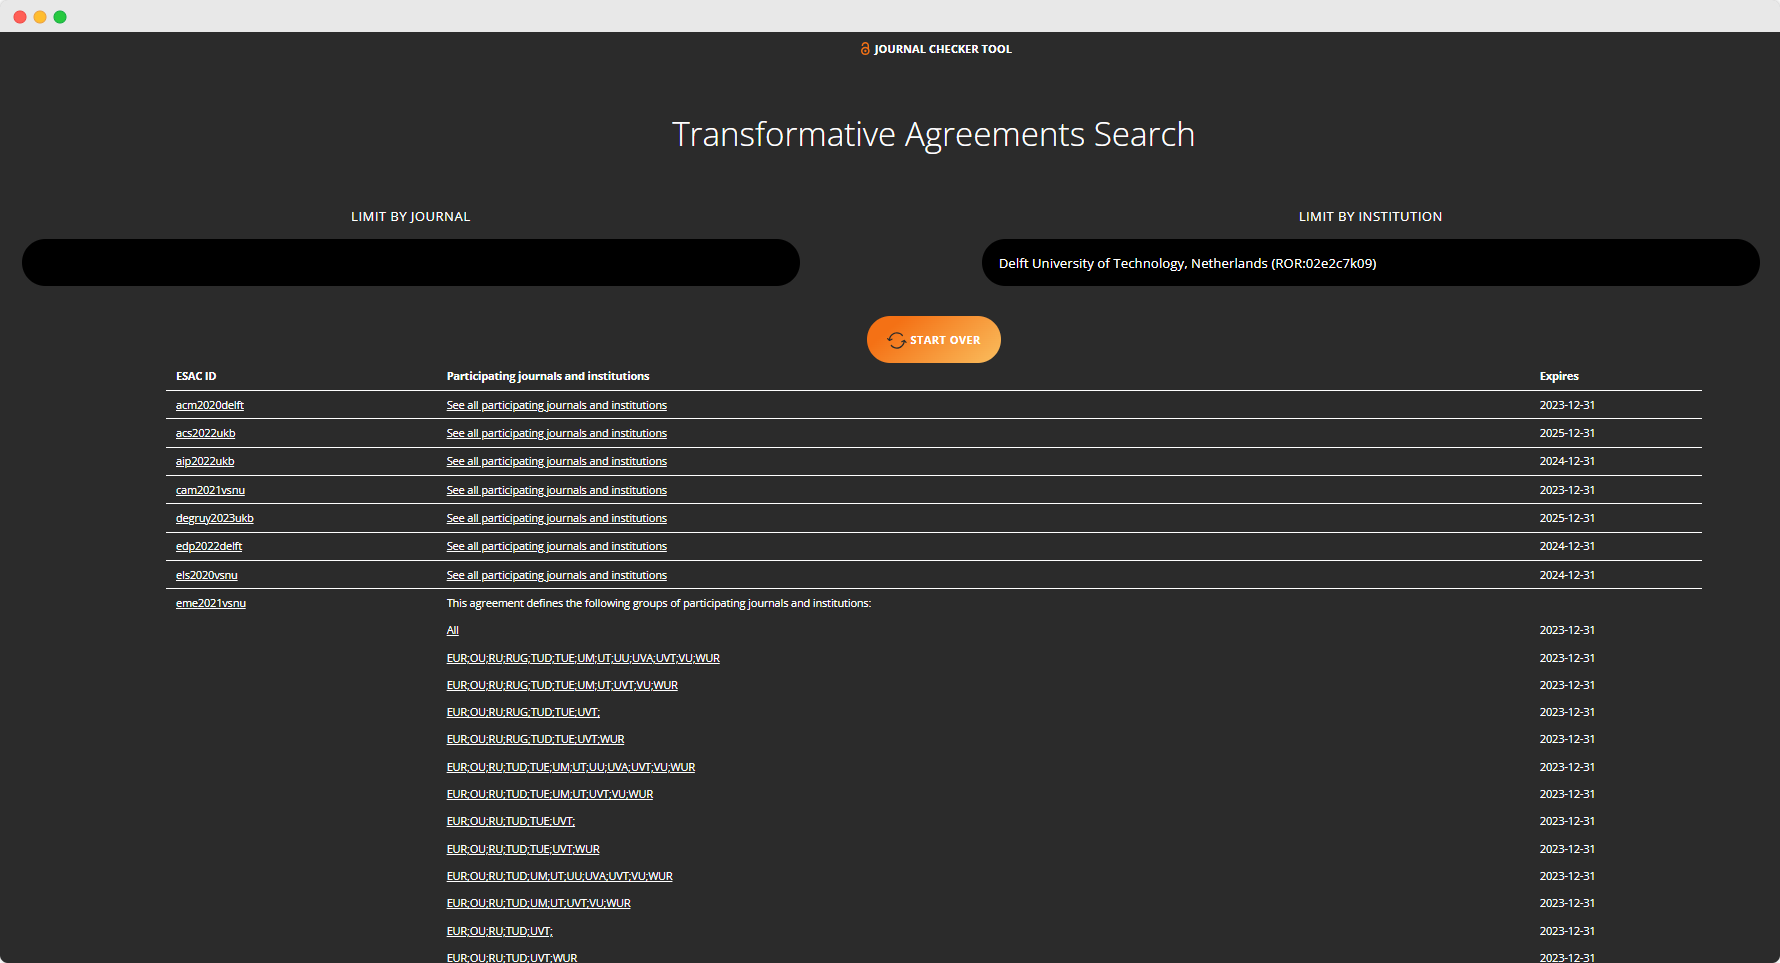Click expiry date 2024-12-31 in els2020vsnu row
The width and height of the screenshot is (1780, 963).
[x=1567, y=575]
